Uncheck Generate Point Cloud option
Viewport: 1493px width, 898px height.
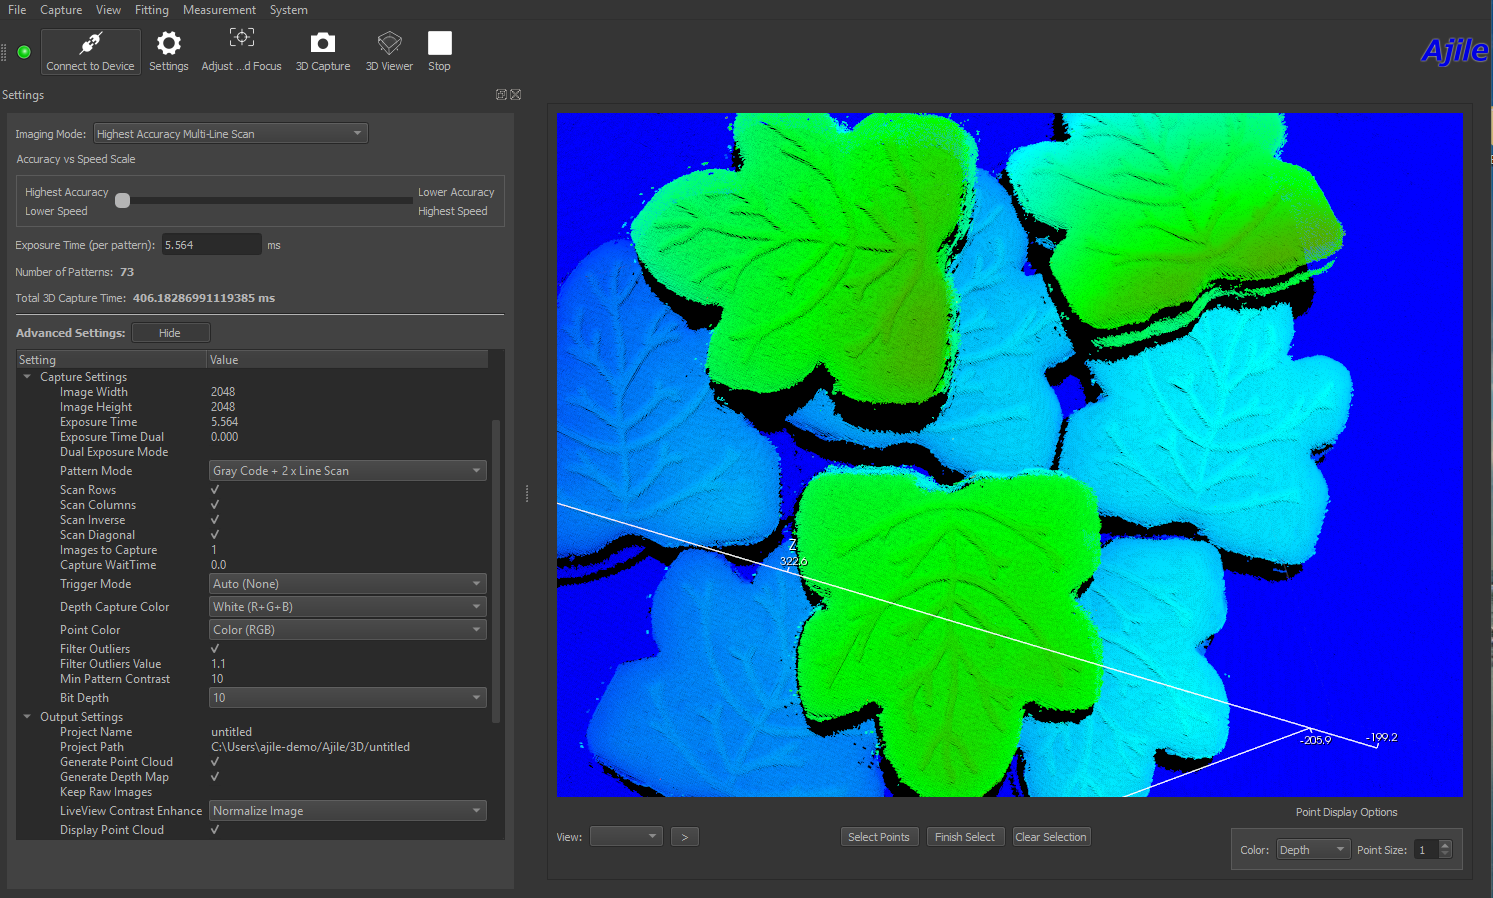pyautogui.click(x=215, y=762)
